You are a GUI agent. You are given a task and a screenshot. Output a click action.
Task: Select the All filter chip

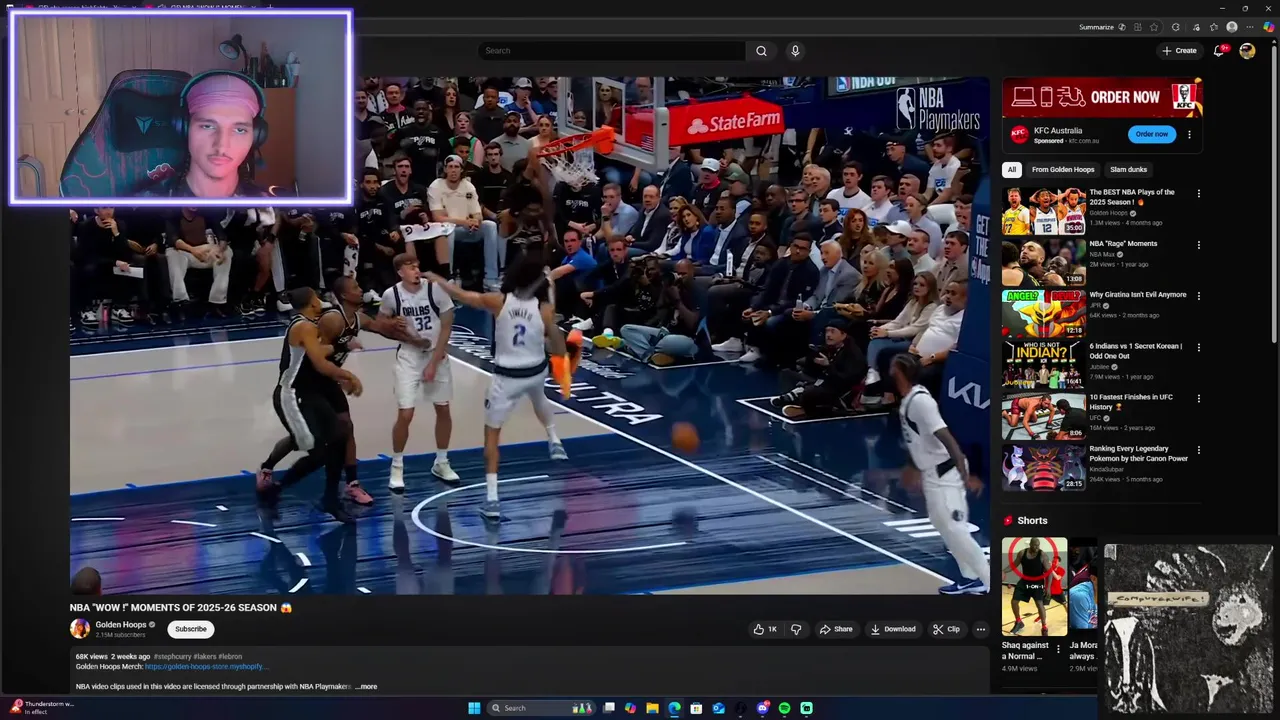click(x=1012, y=169)
